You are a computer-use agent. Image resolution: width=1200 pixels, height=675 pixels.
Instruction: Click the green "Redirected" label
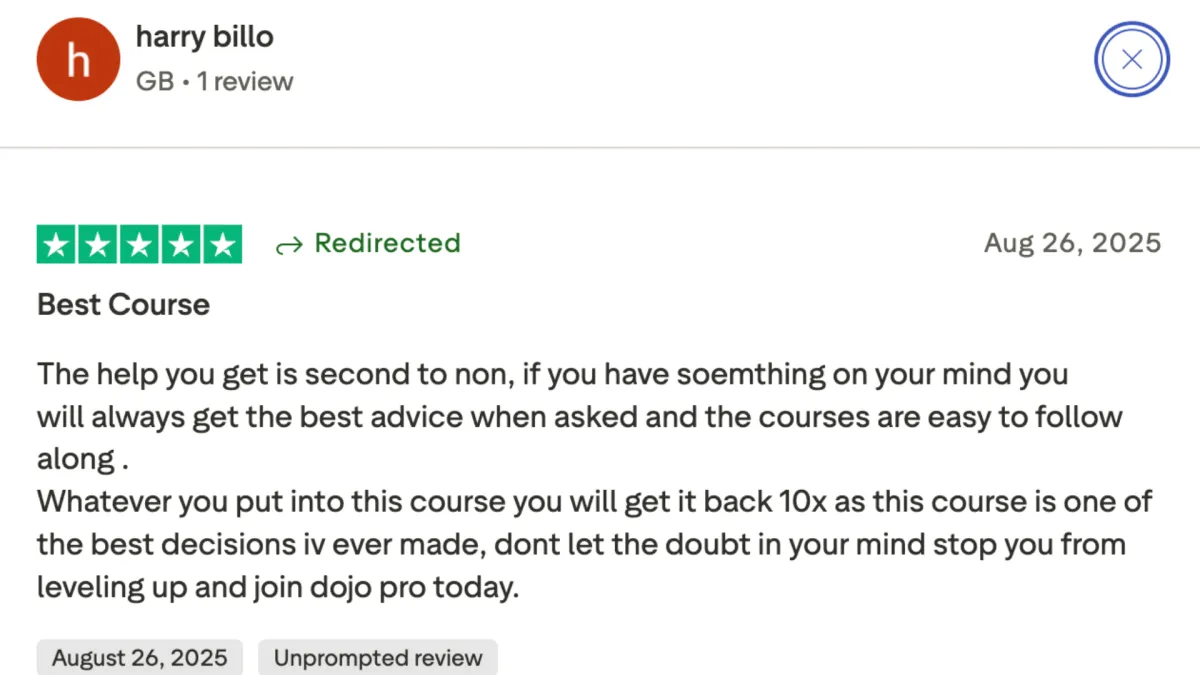[x=388, y=243]
